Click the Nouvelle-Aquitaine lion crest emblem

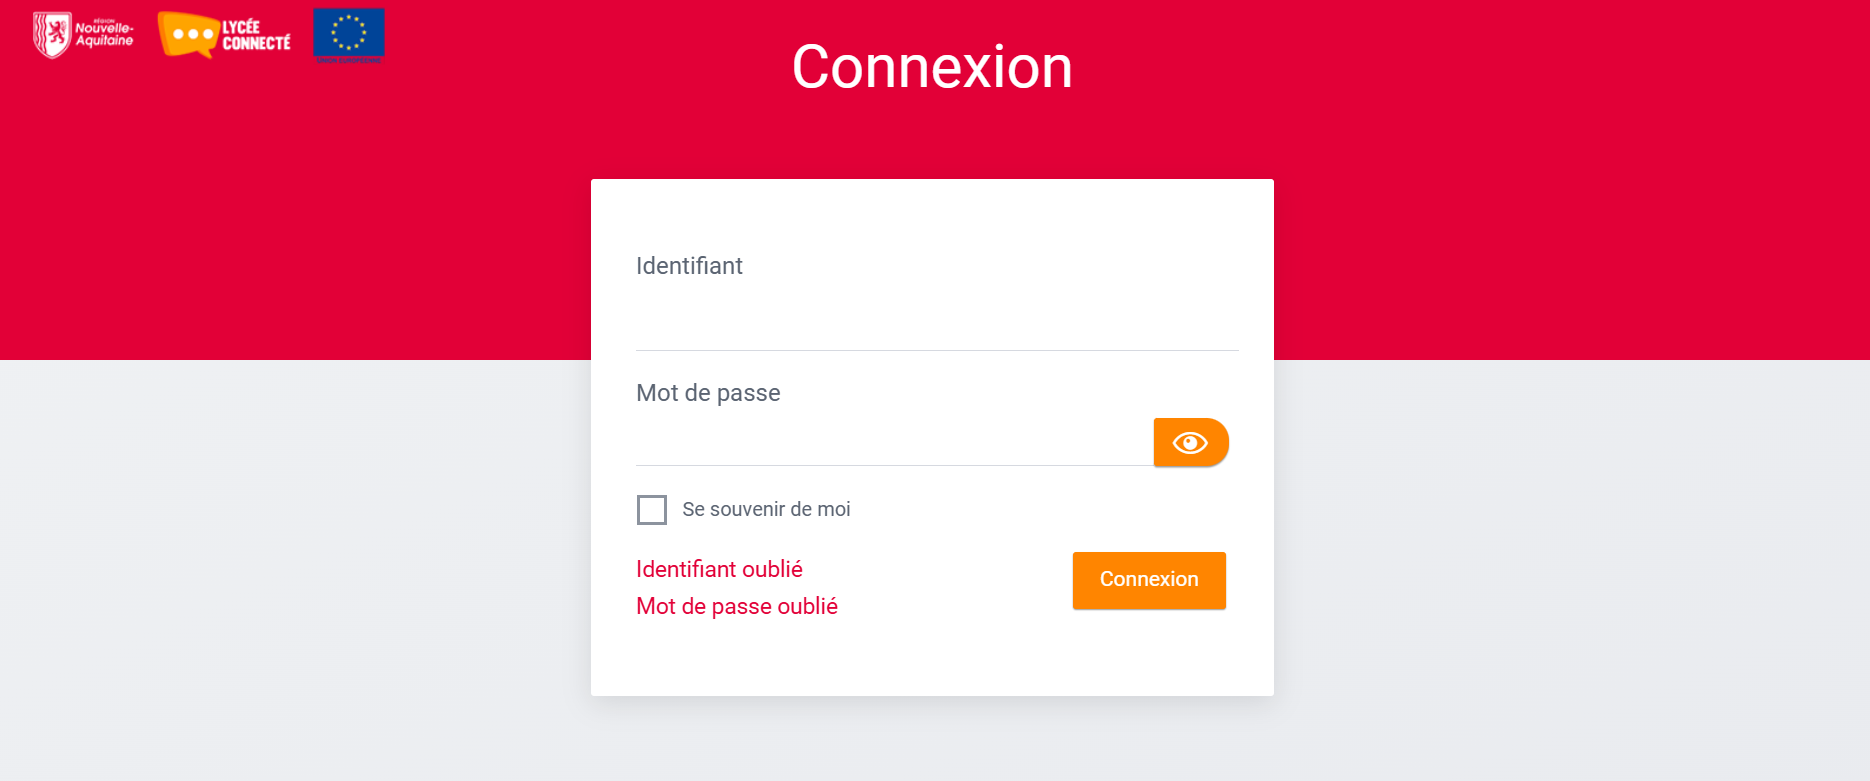point(52,34)
